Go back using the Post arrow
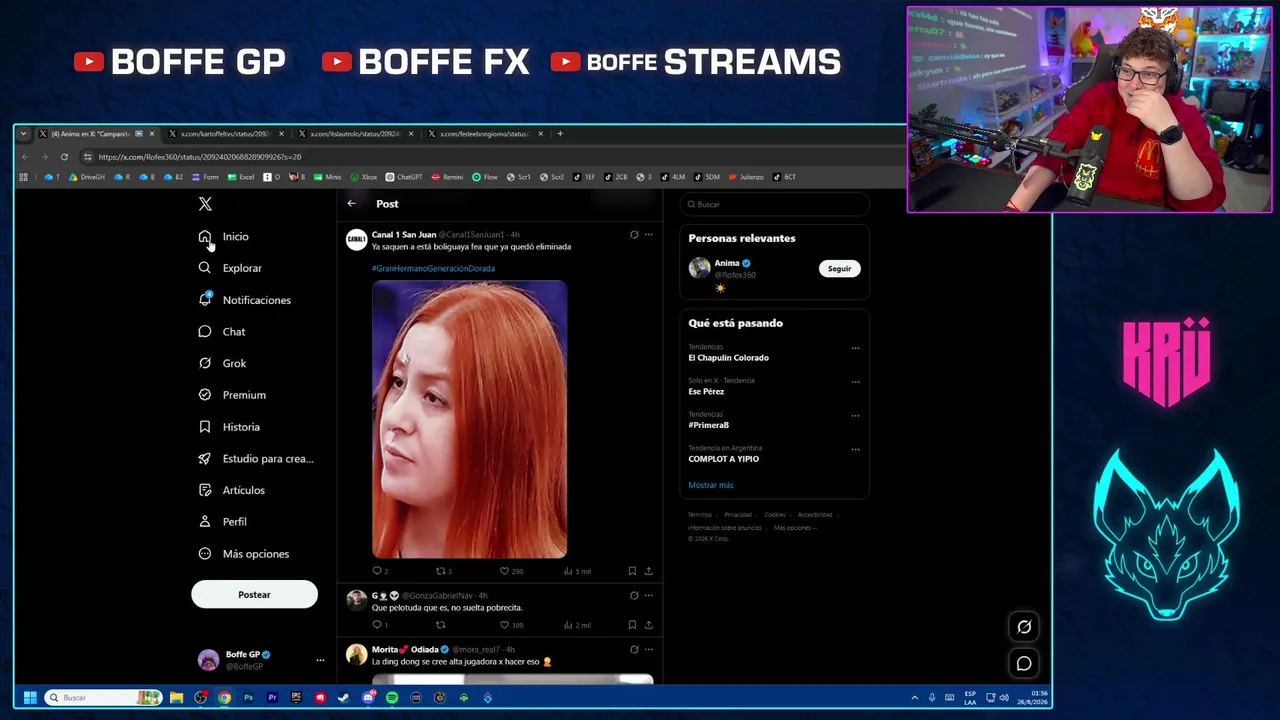 351,204
